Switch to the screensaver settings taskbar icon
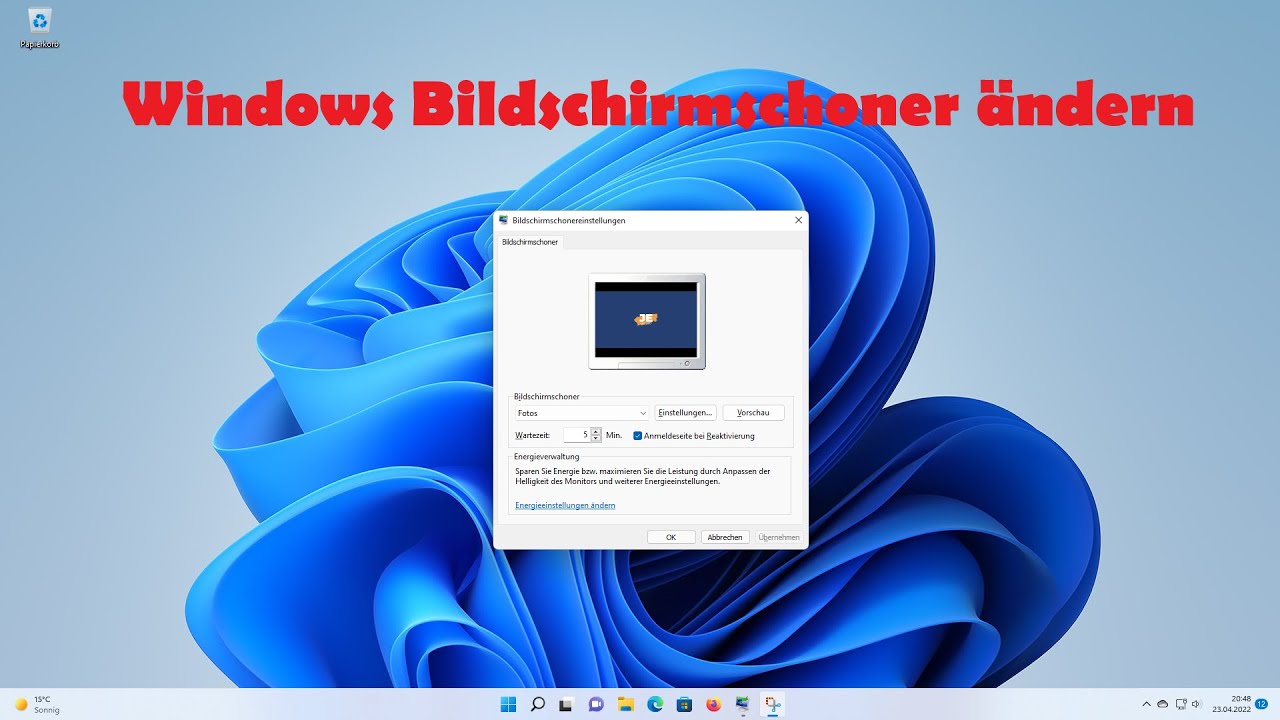1280x720 pixels. pyautogui.click(x=743, y=704)
